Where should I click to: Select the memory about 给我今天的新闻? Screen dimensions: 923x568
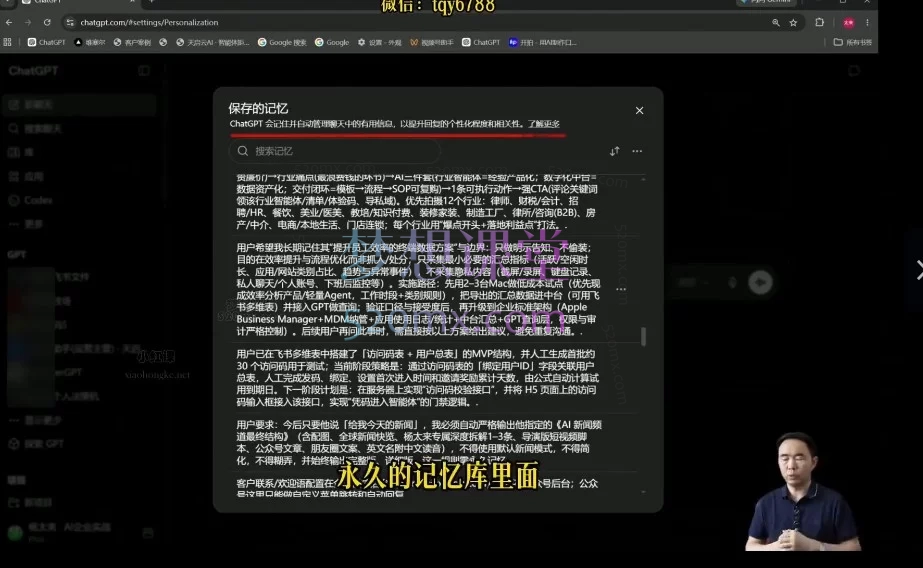[x=418, y=443]
